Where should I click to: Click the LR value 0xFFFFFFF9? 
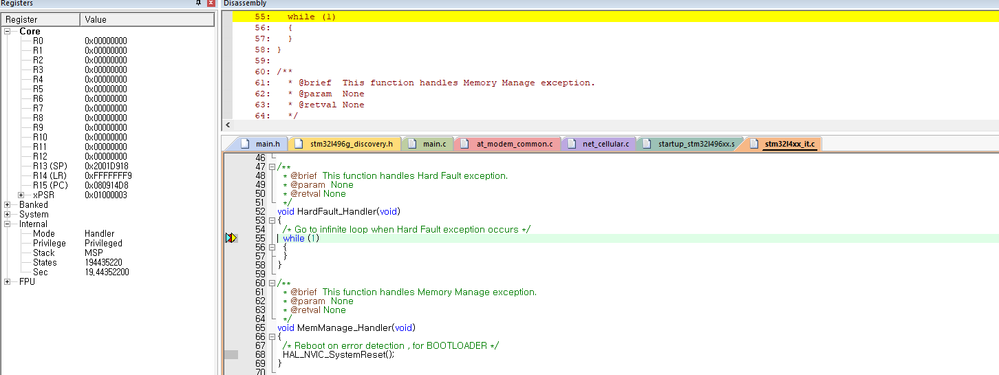[108, 176]
